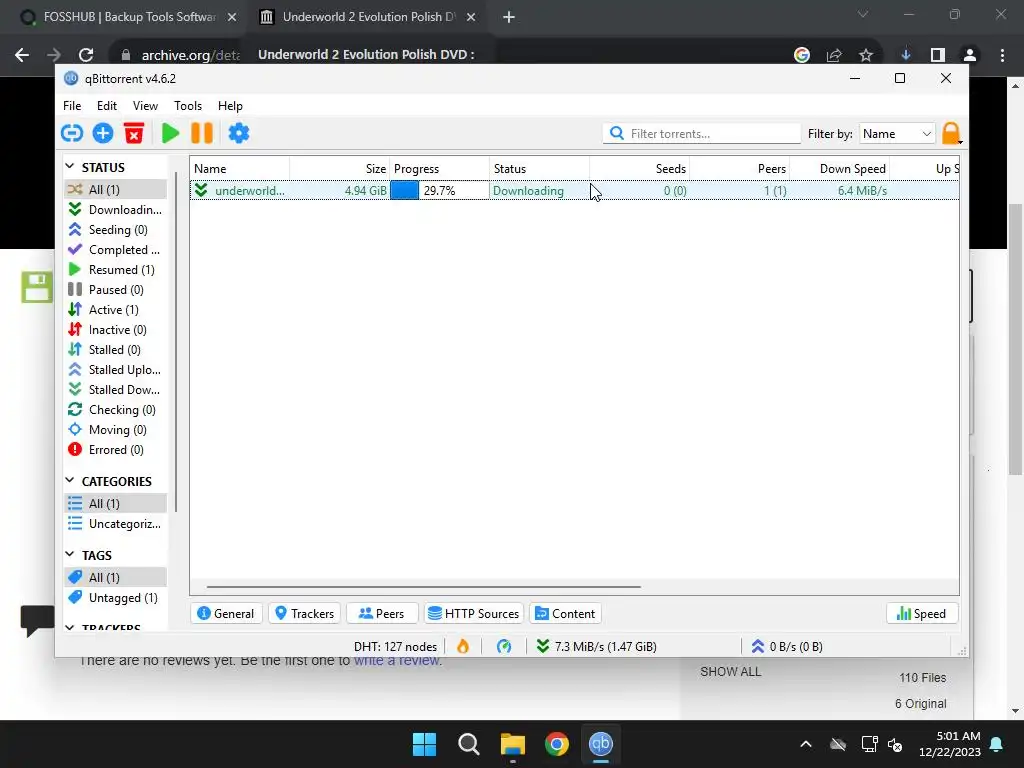
Task: Click the Filter torrents search field
Action: (702, 134)
